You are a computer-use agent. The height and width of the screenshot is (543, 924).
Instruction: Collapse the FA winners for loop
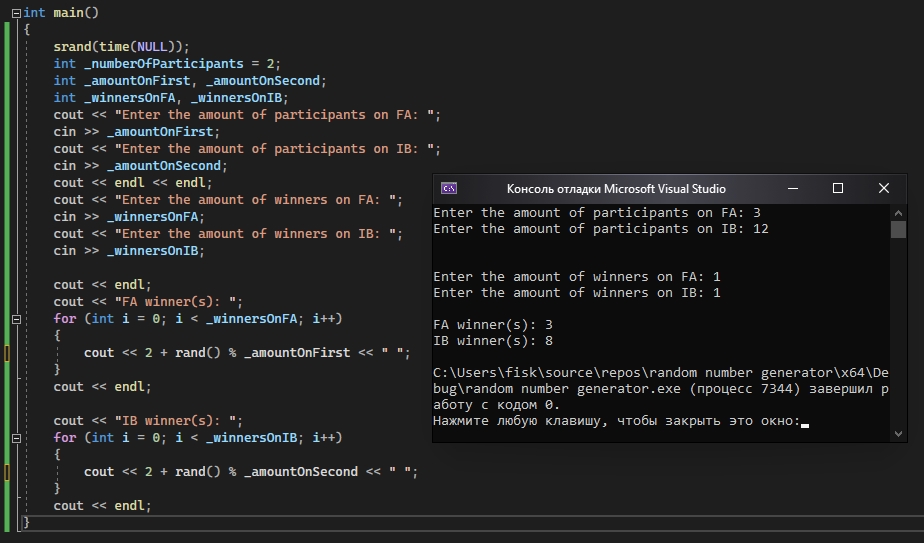(x=15, y=319)
